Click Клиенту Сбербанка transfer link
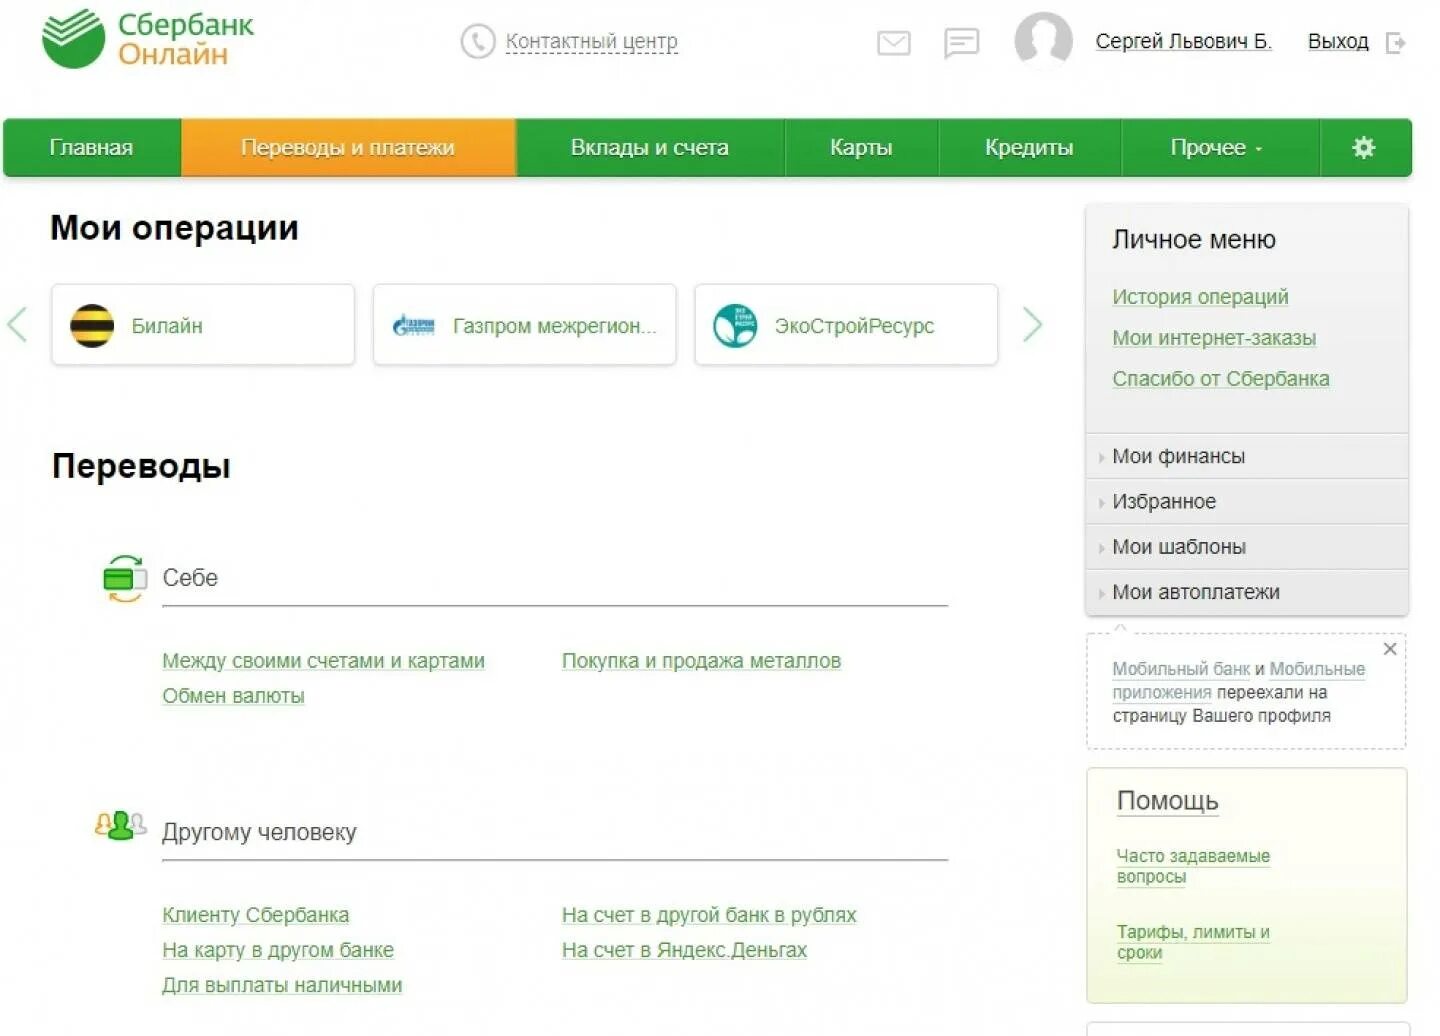 pos(256,915)
